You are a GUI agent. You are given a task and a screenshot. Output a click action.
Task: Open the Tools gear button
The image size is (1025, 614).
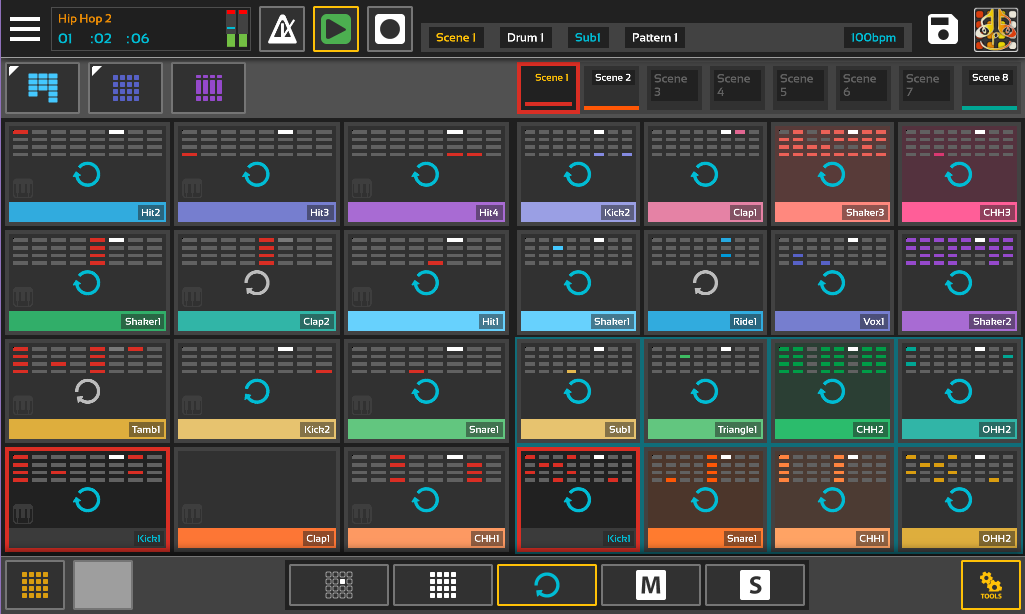[990, 585]
